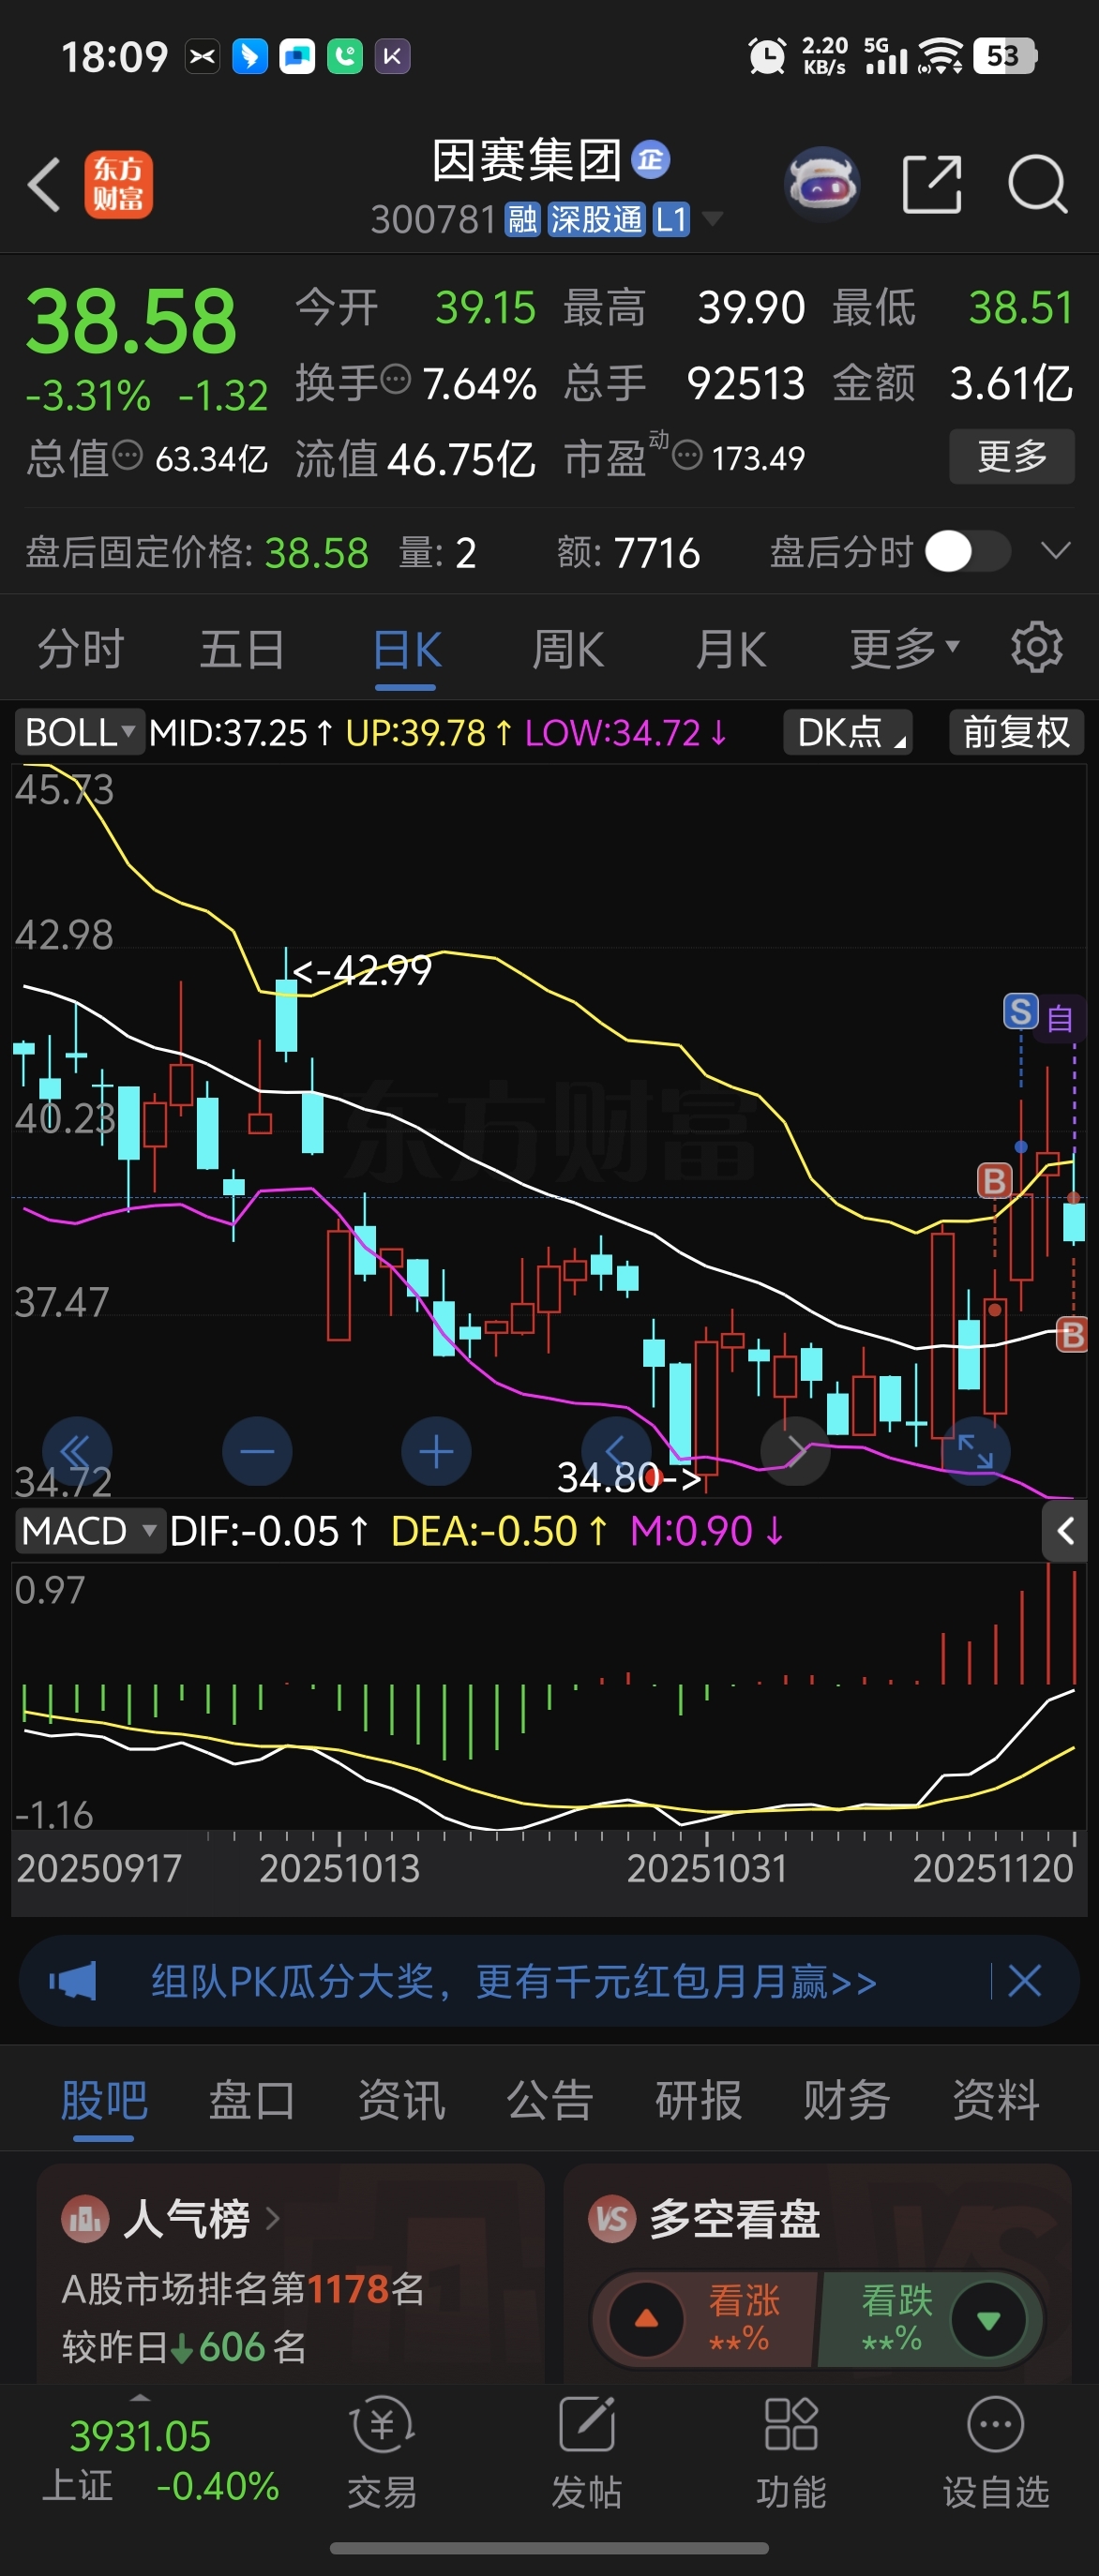1099x2576 pixels.
Task: Tap 总值 info circle icon
Action: [x=127, y=456]
